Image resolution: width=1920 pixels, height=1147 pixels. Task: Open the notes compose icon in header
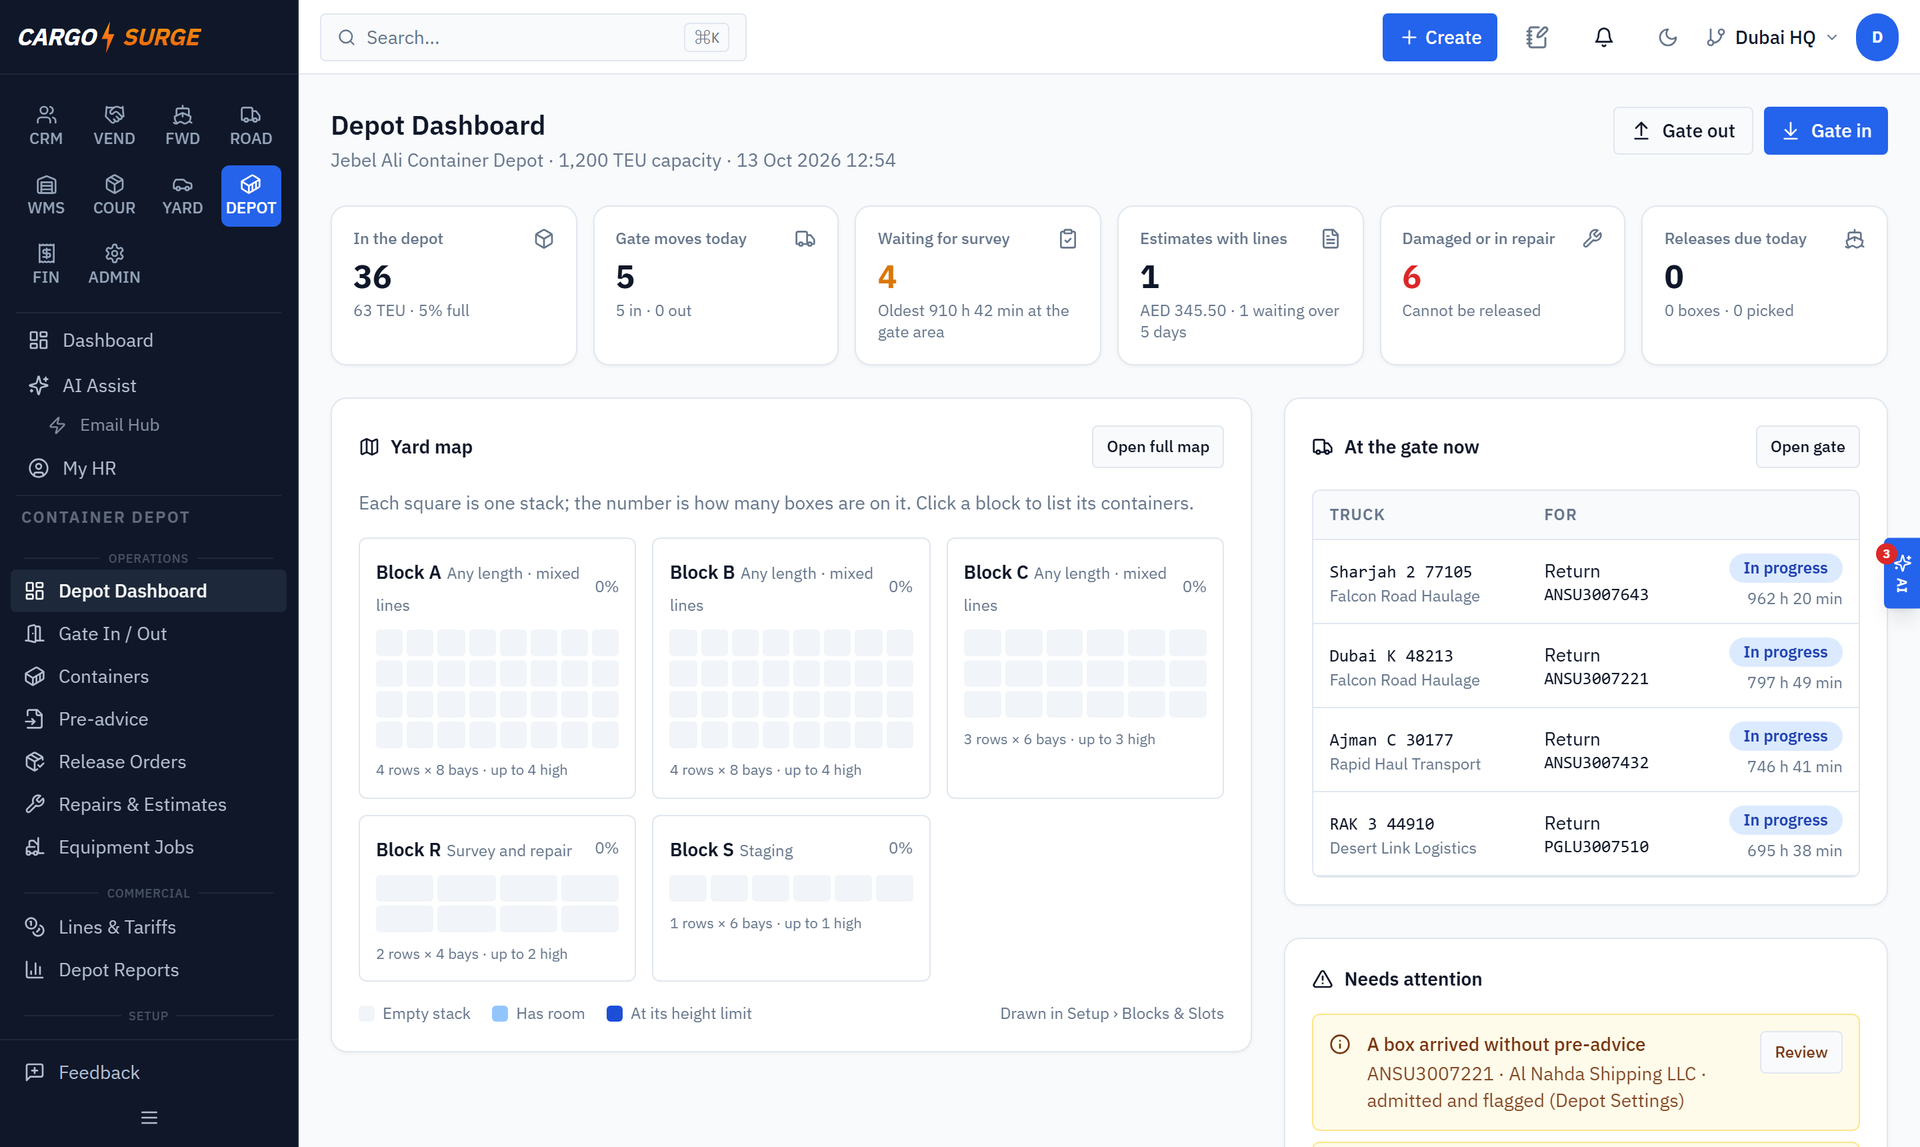[x=1537, y=37]
